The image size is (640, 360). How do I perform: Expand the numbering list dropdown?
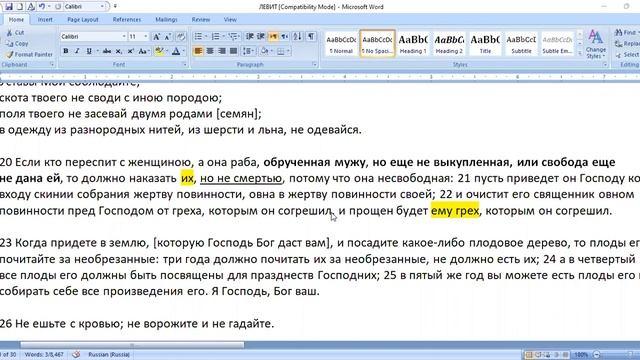click(223, 37)
